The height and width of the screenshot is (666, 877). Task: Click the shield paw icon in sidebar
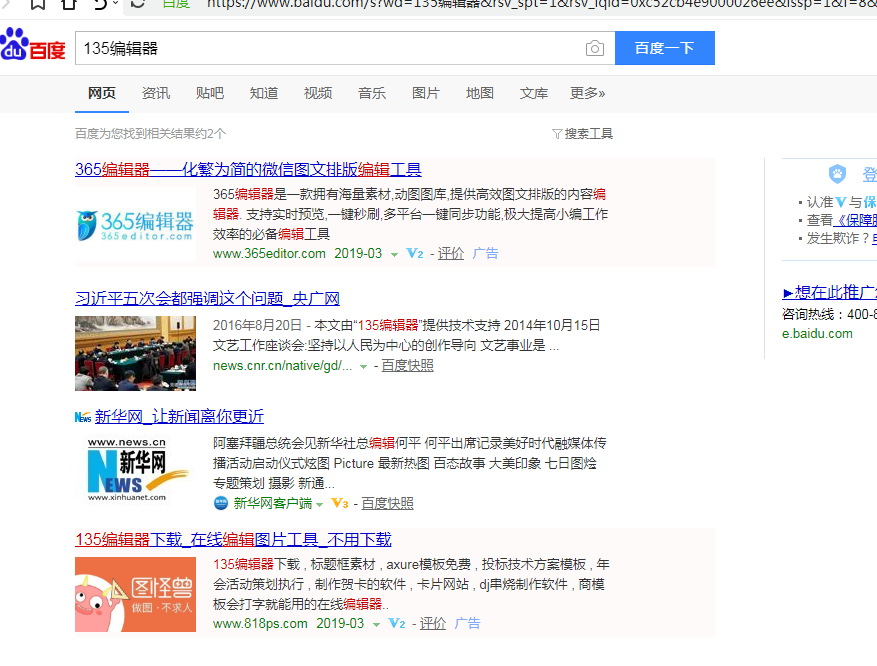(837, 174)
